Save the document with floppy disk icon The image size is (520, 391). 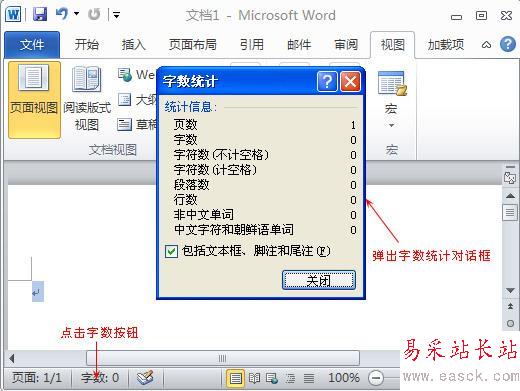pyautogui.click(x=40, y=15)
